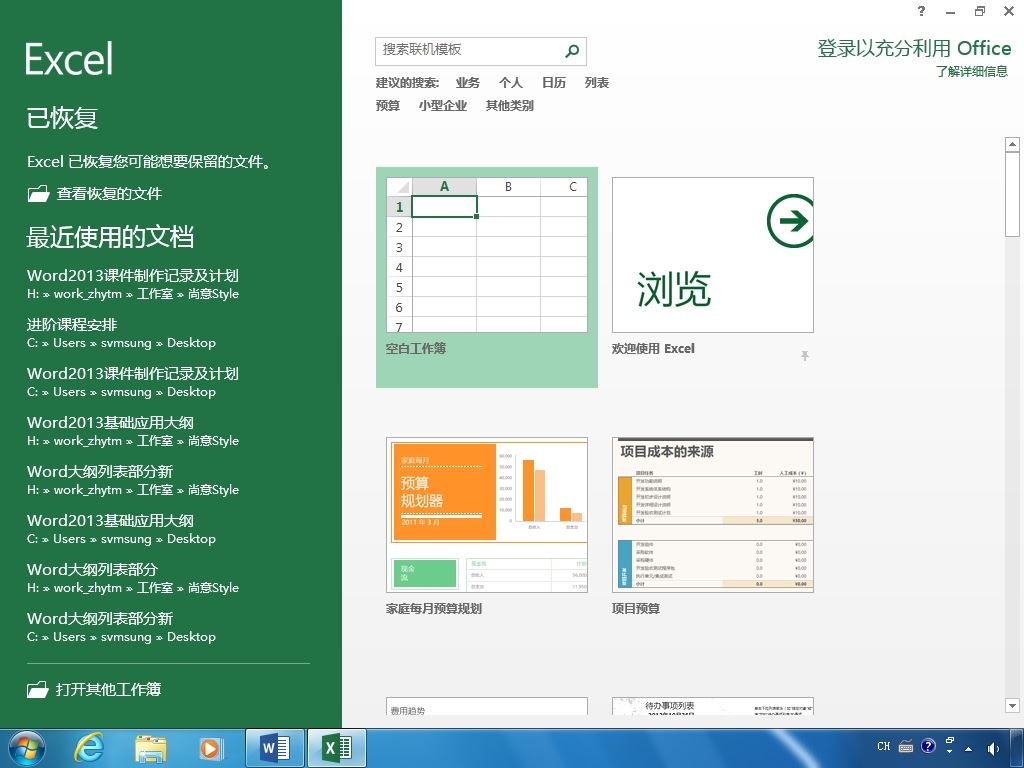
Task: Open recent Word2013基础应用大纲 on H: drive
Action: pyautogui.click(x=133, y=431)
